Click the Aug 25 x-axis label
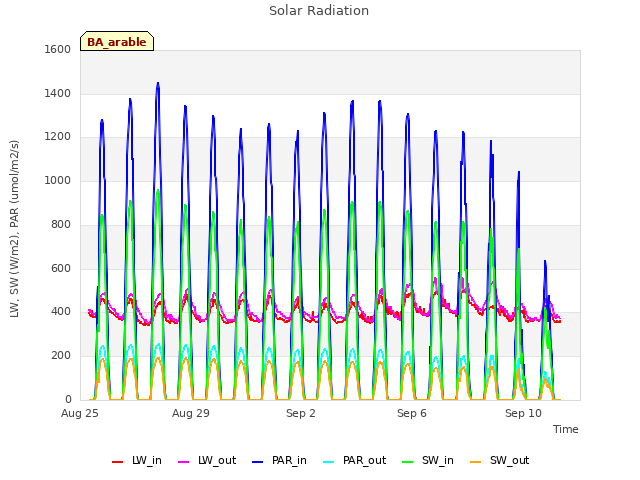640x480 pixels. point(80,413)
